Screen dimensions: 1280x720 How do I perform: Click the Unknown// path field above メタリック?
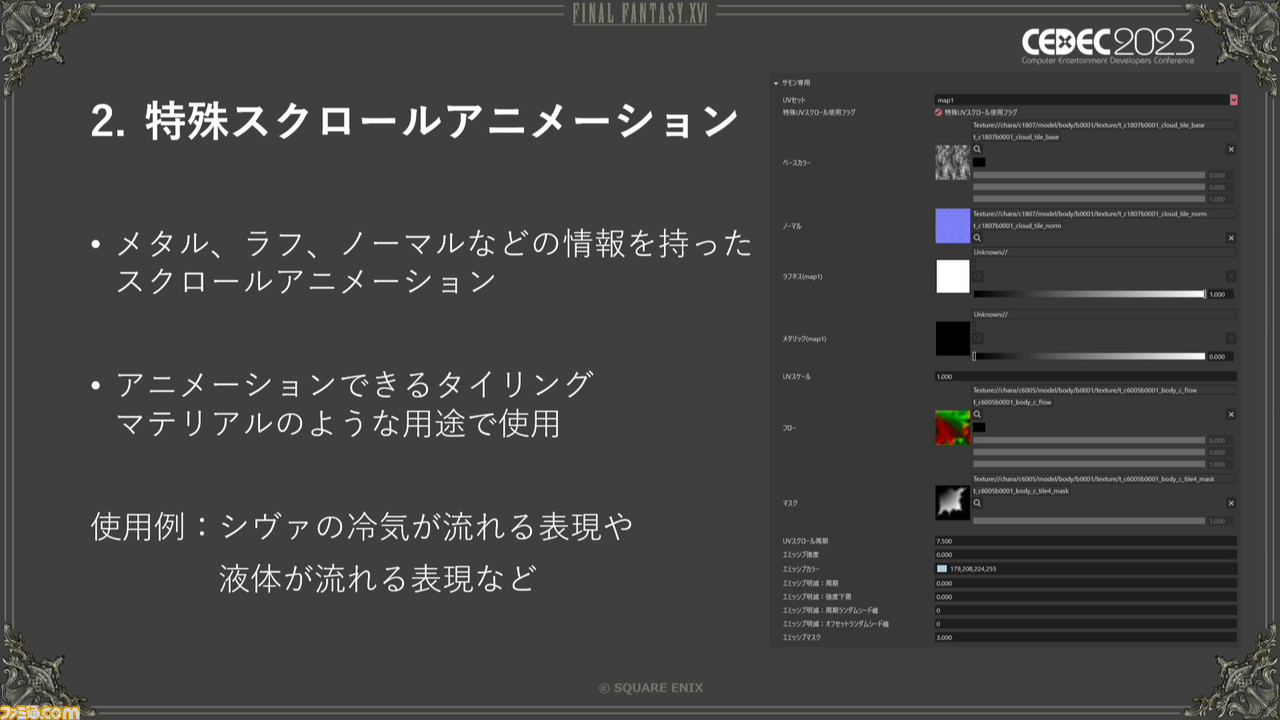click(1104, 313)
